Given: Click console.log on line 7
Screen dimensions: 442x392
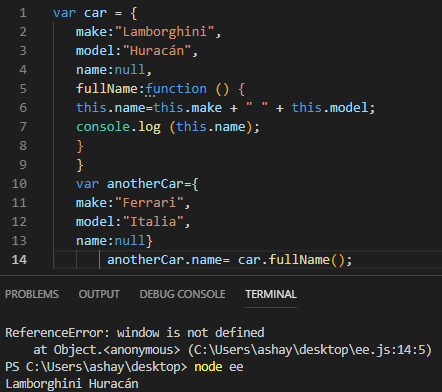Looking at the screenshot, I should click(x=118, y=127).
